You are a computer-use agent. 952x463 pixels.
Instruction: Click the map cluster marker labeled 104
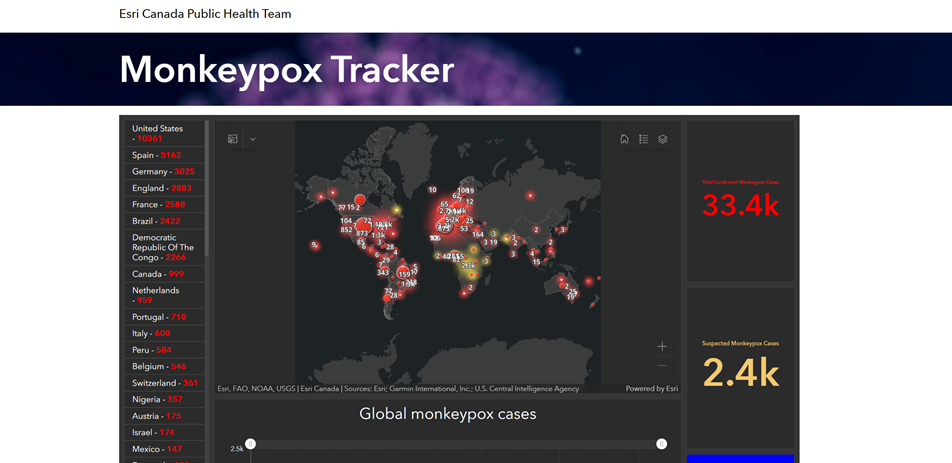tap(346, 221)
